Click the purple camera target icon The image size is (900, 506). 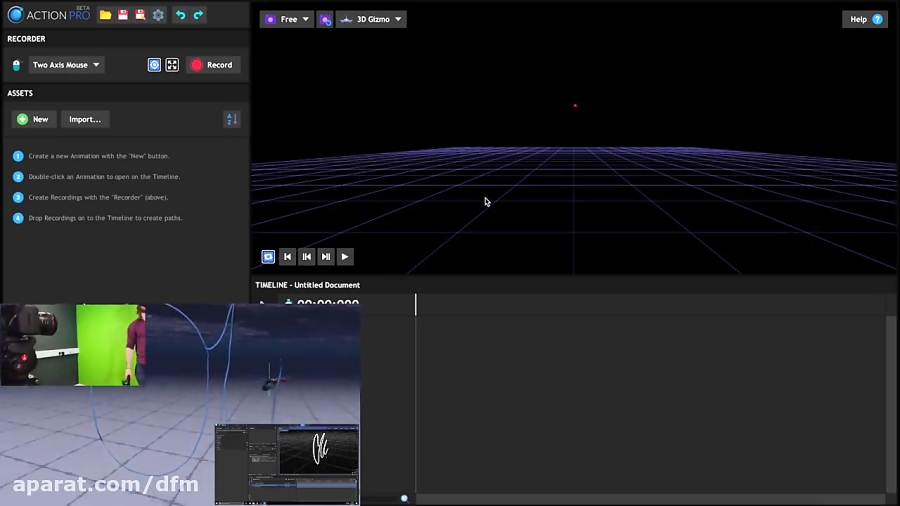(325, 19)
